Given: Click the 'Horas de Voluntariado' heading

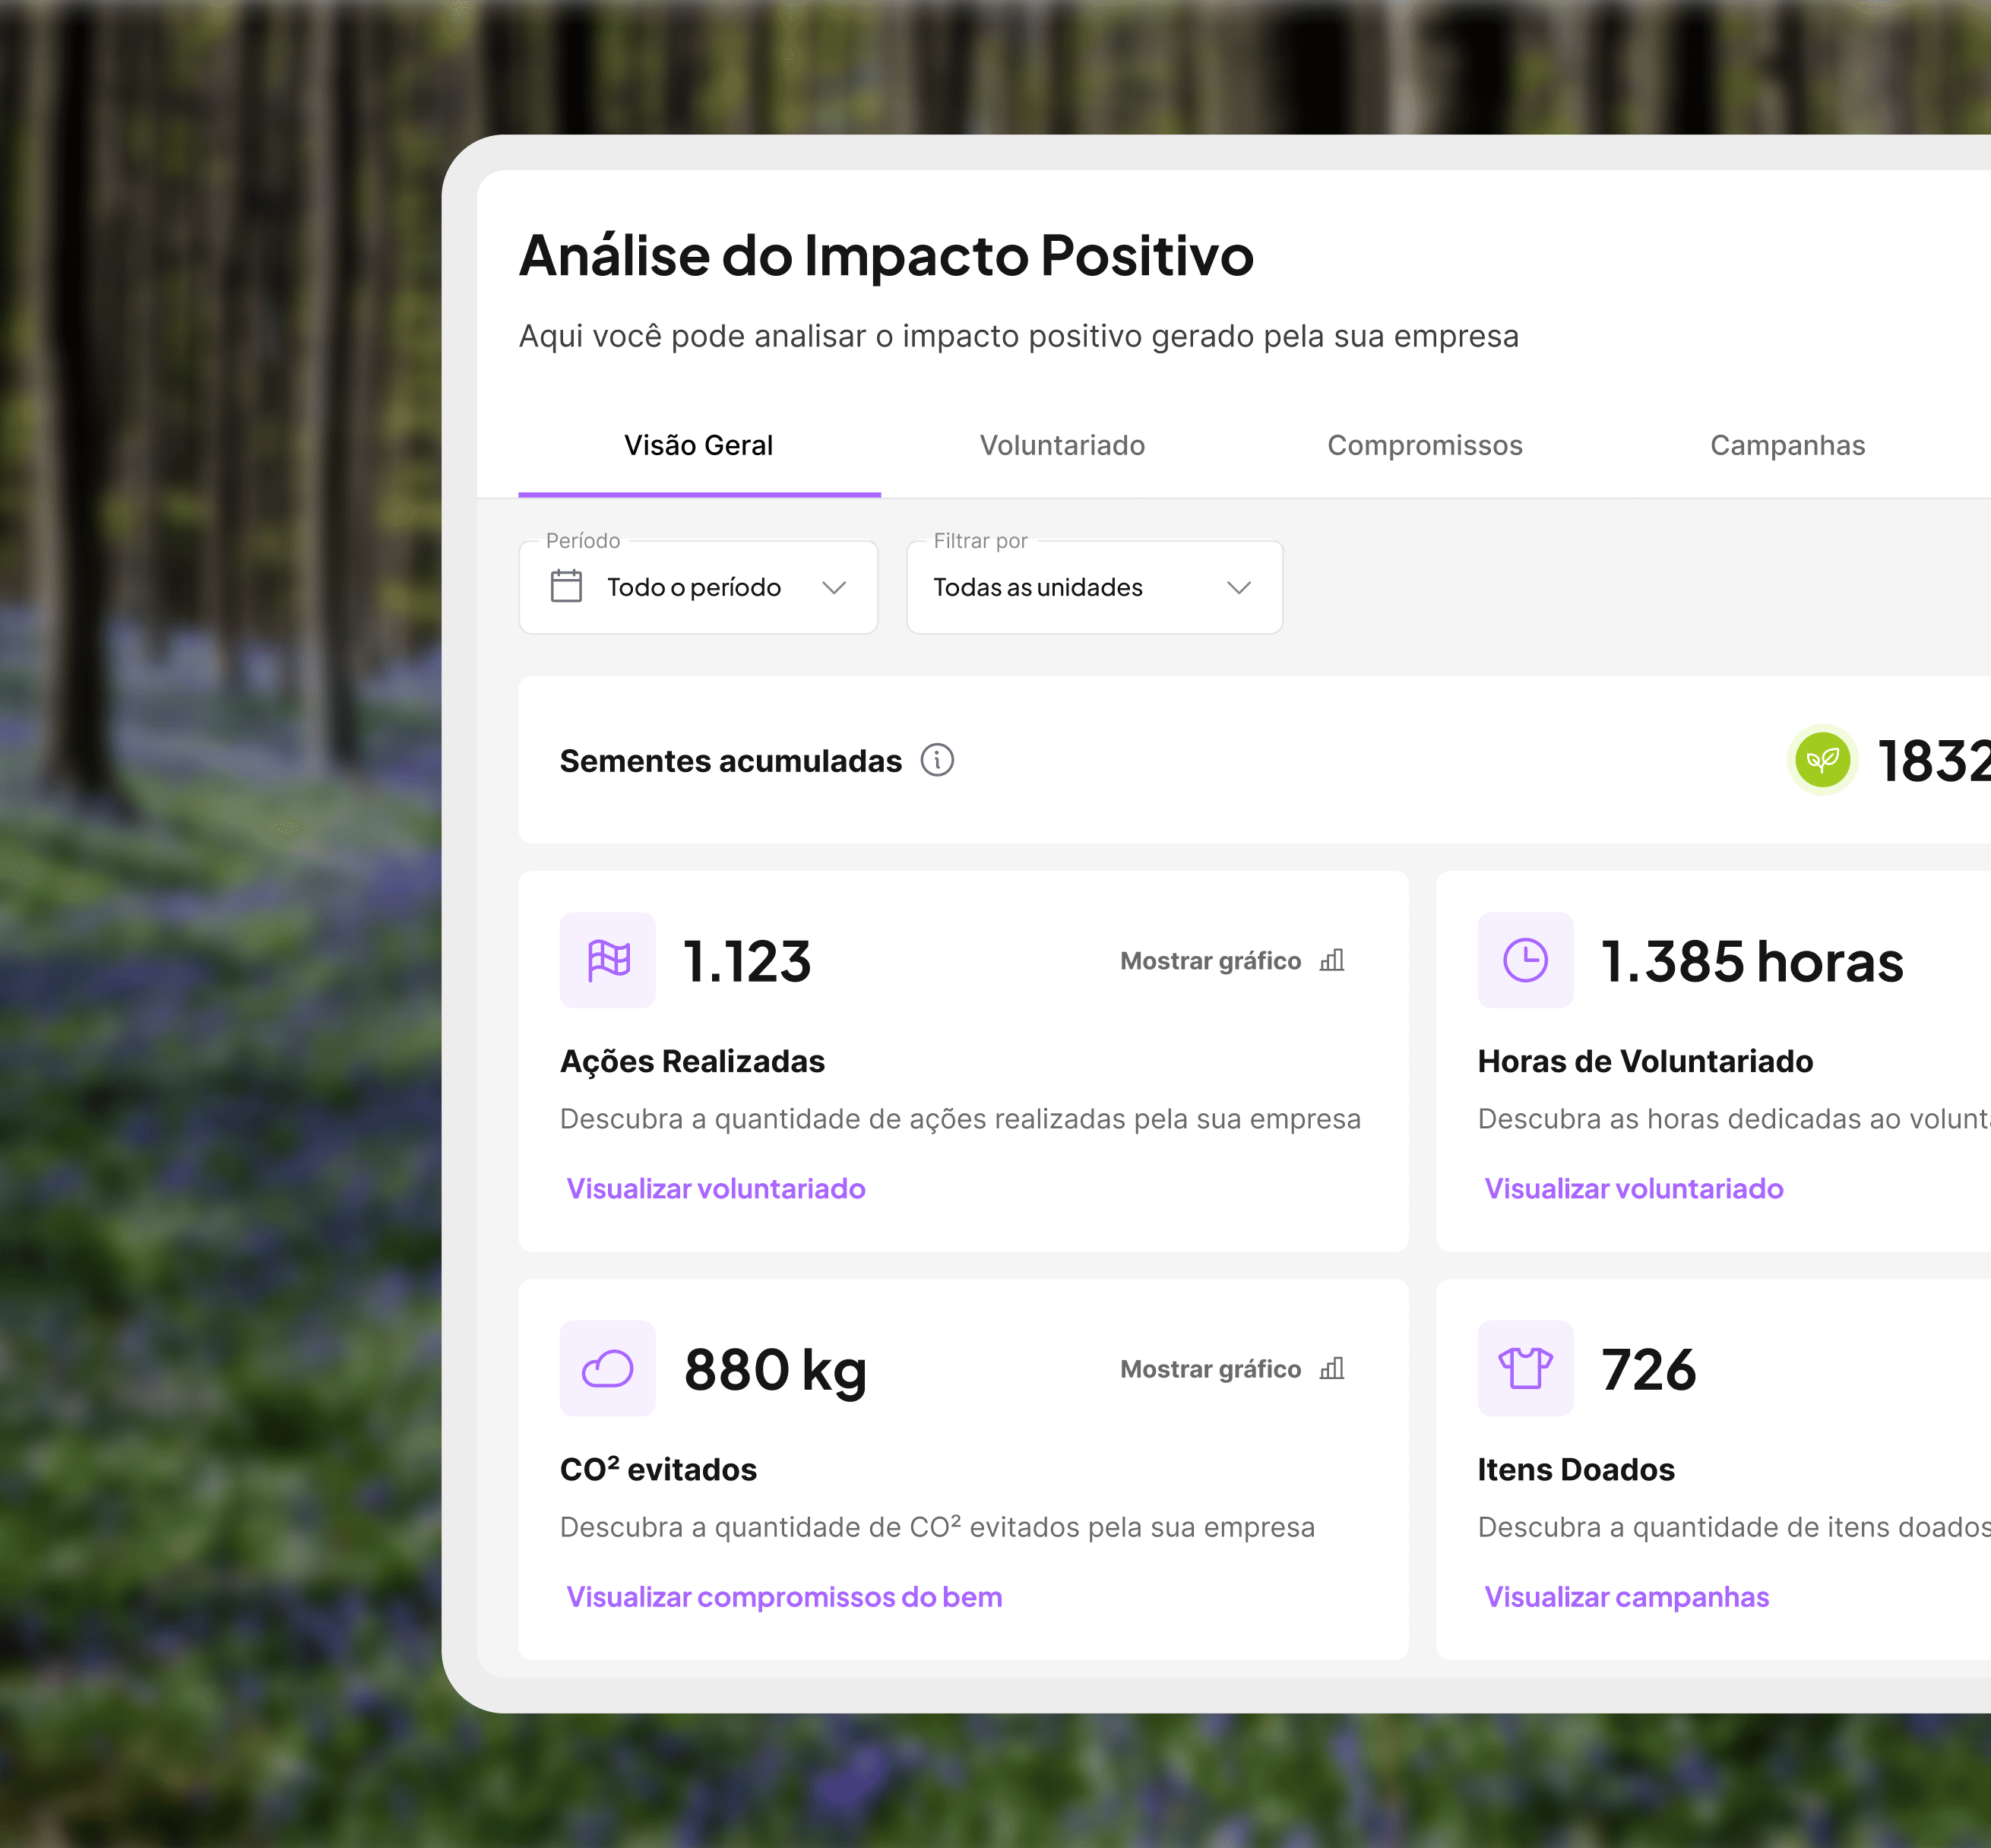Looking at the screenshot, I should point(1645,1061).
